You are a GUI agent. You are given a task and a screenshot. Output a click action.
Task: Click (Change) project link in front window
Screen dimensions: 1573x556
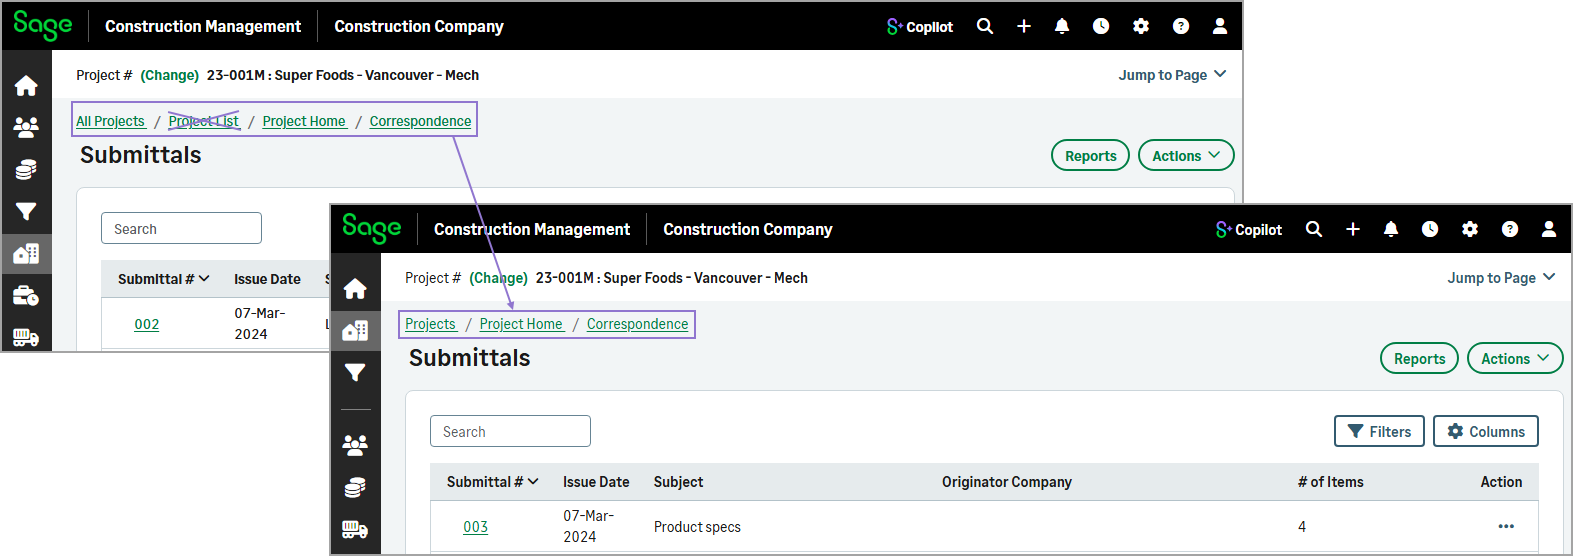[x=498, y=278]
